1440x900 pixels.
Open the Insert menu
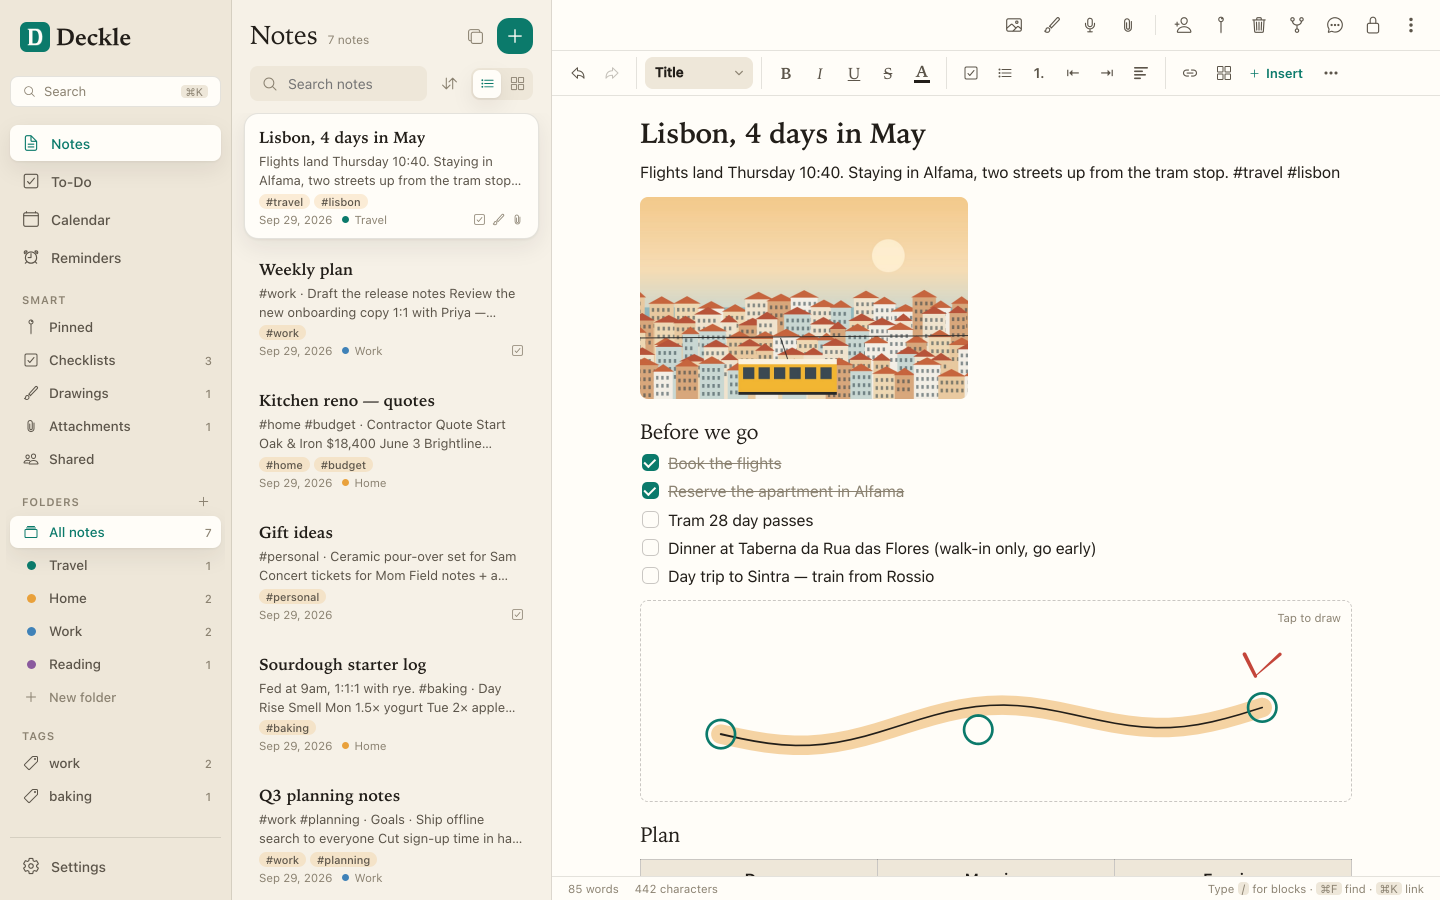point(1276,73)
